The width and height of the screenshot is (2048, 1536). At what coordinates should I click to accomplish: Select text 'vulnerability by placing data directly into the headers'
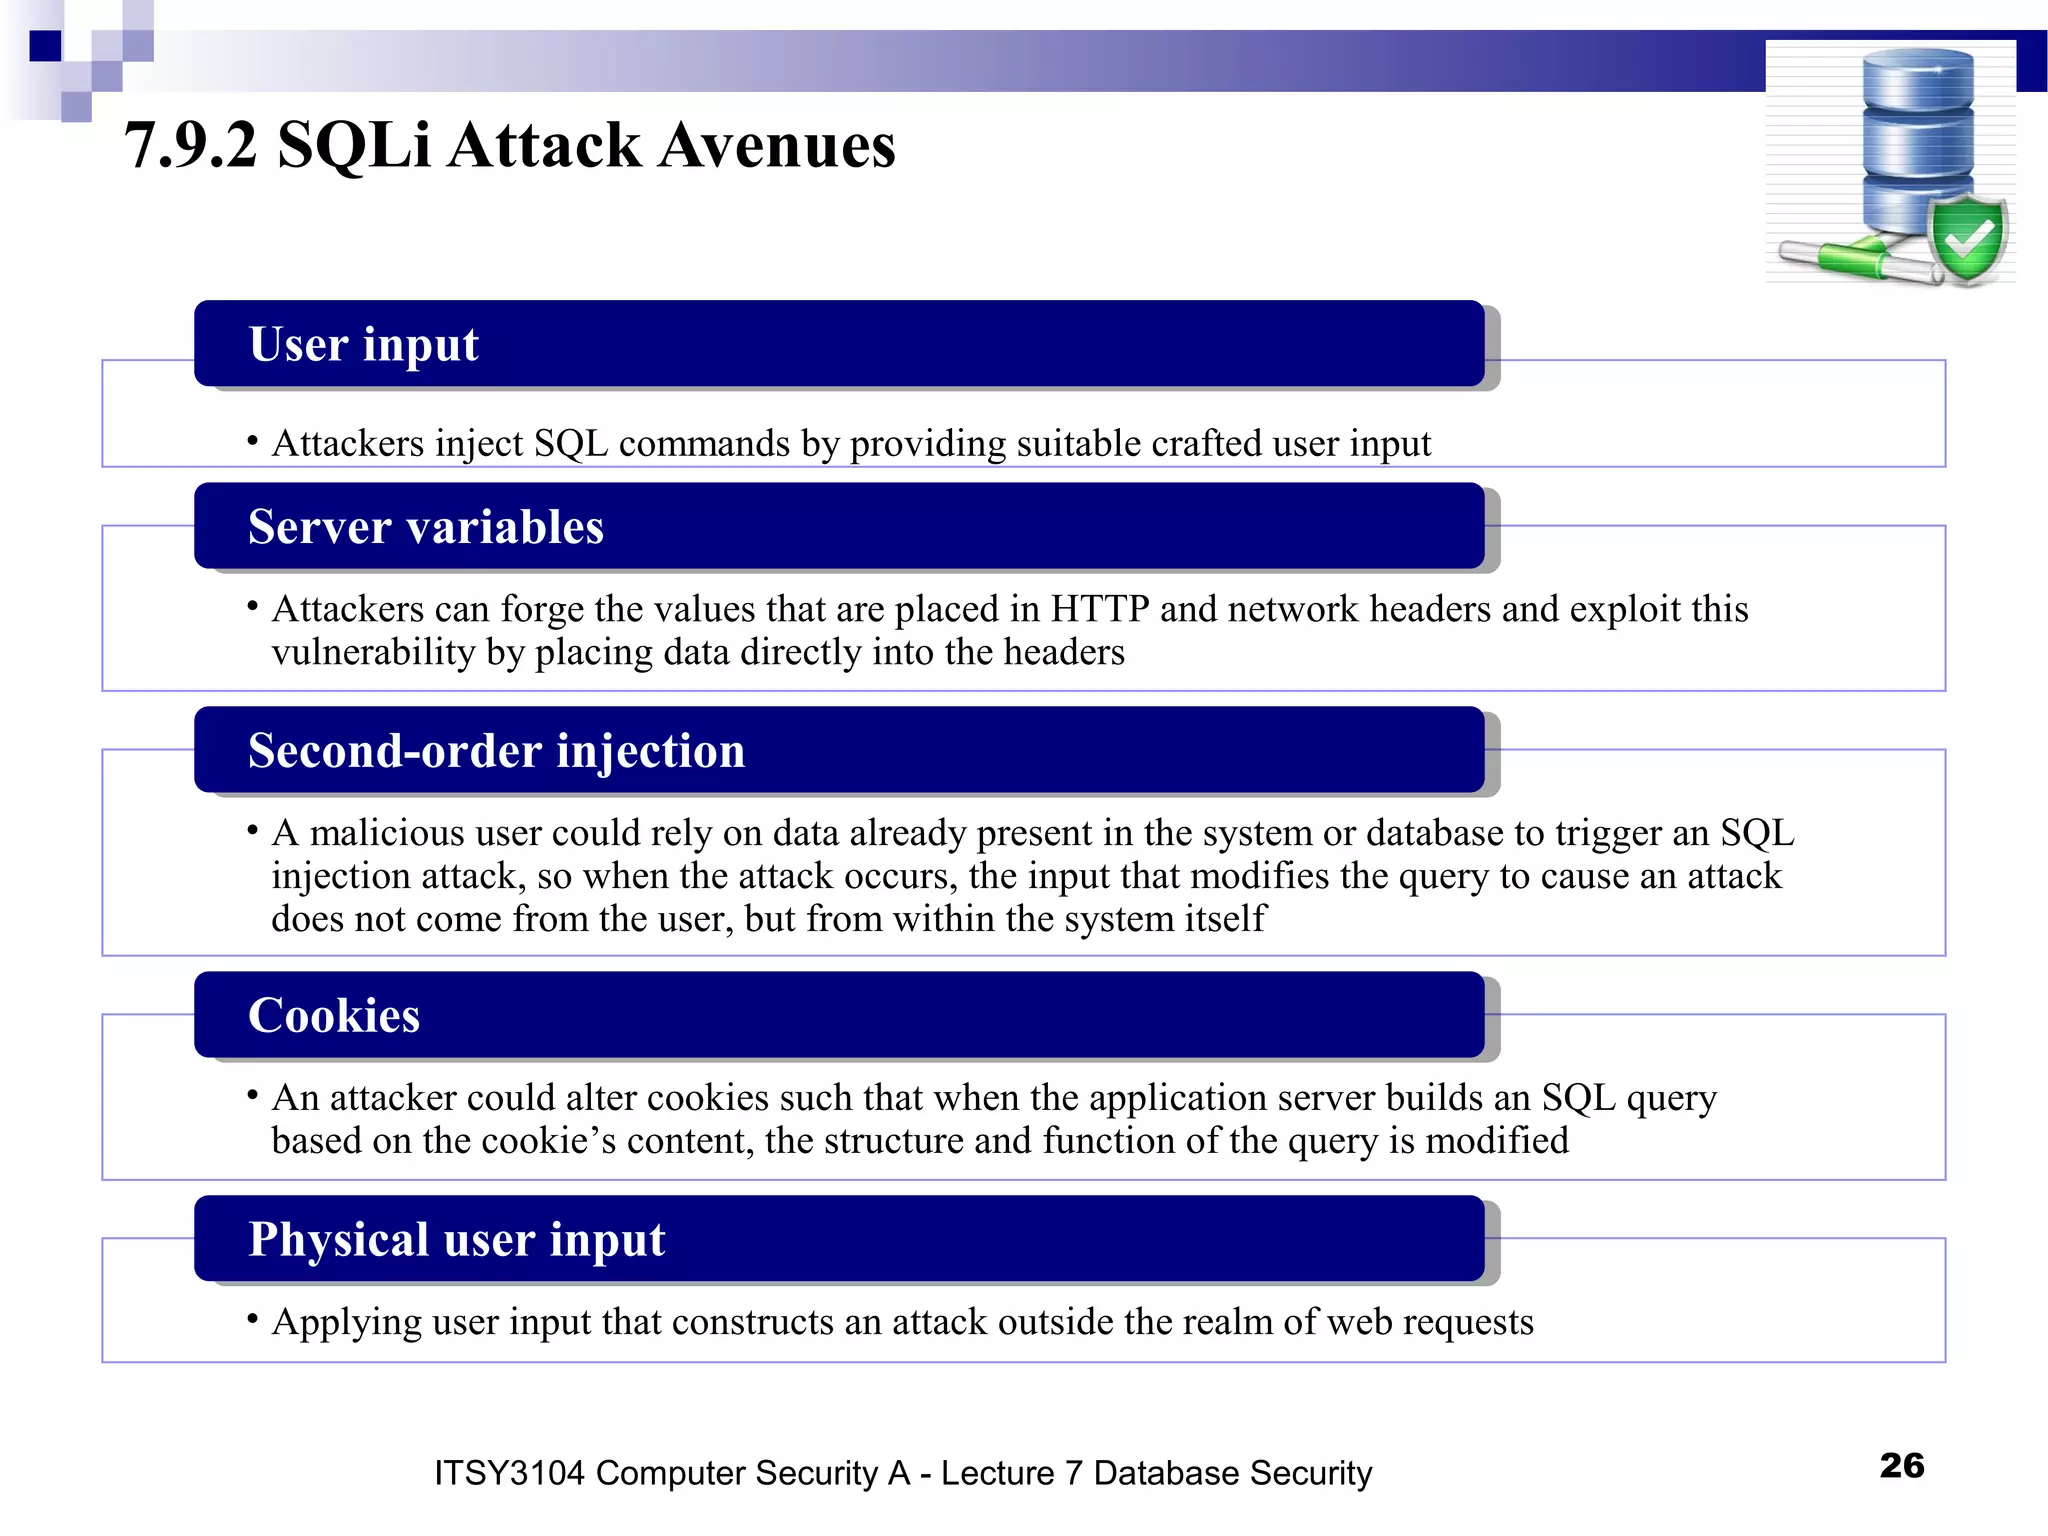[x=698, y=652]
